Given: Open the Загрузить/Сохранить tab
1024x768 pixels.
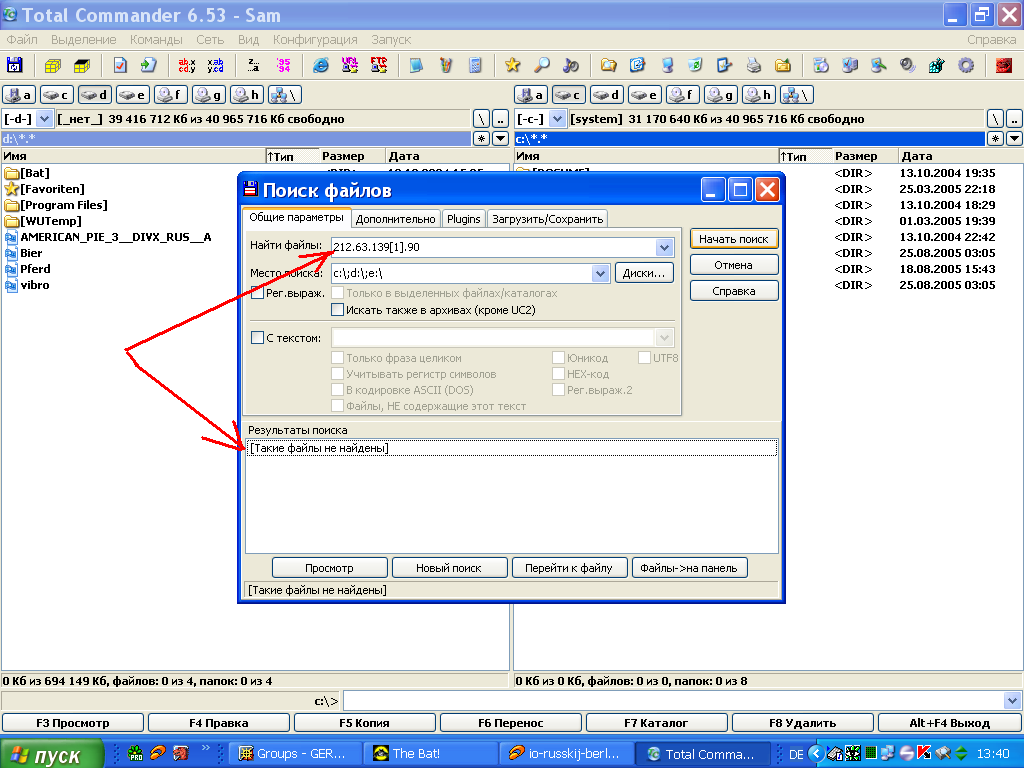Looking at the screenshot, I should (x=547, y=219).
